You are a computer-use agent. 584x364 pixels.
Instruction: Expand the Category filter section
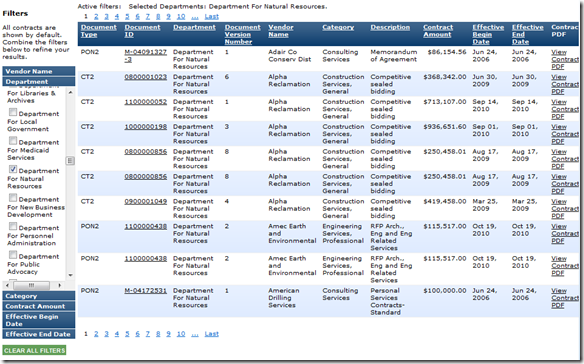click(x=39, y=296)
